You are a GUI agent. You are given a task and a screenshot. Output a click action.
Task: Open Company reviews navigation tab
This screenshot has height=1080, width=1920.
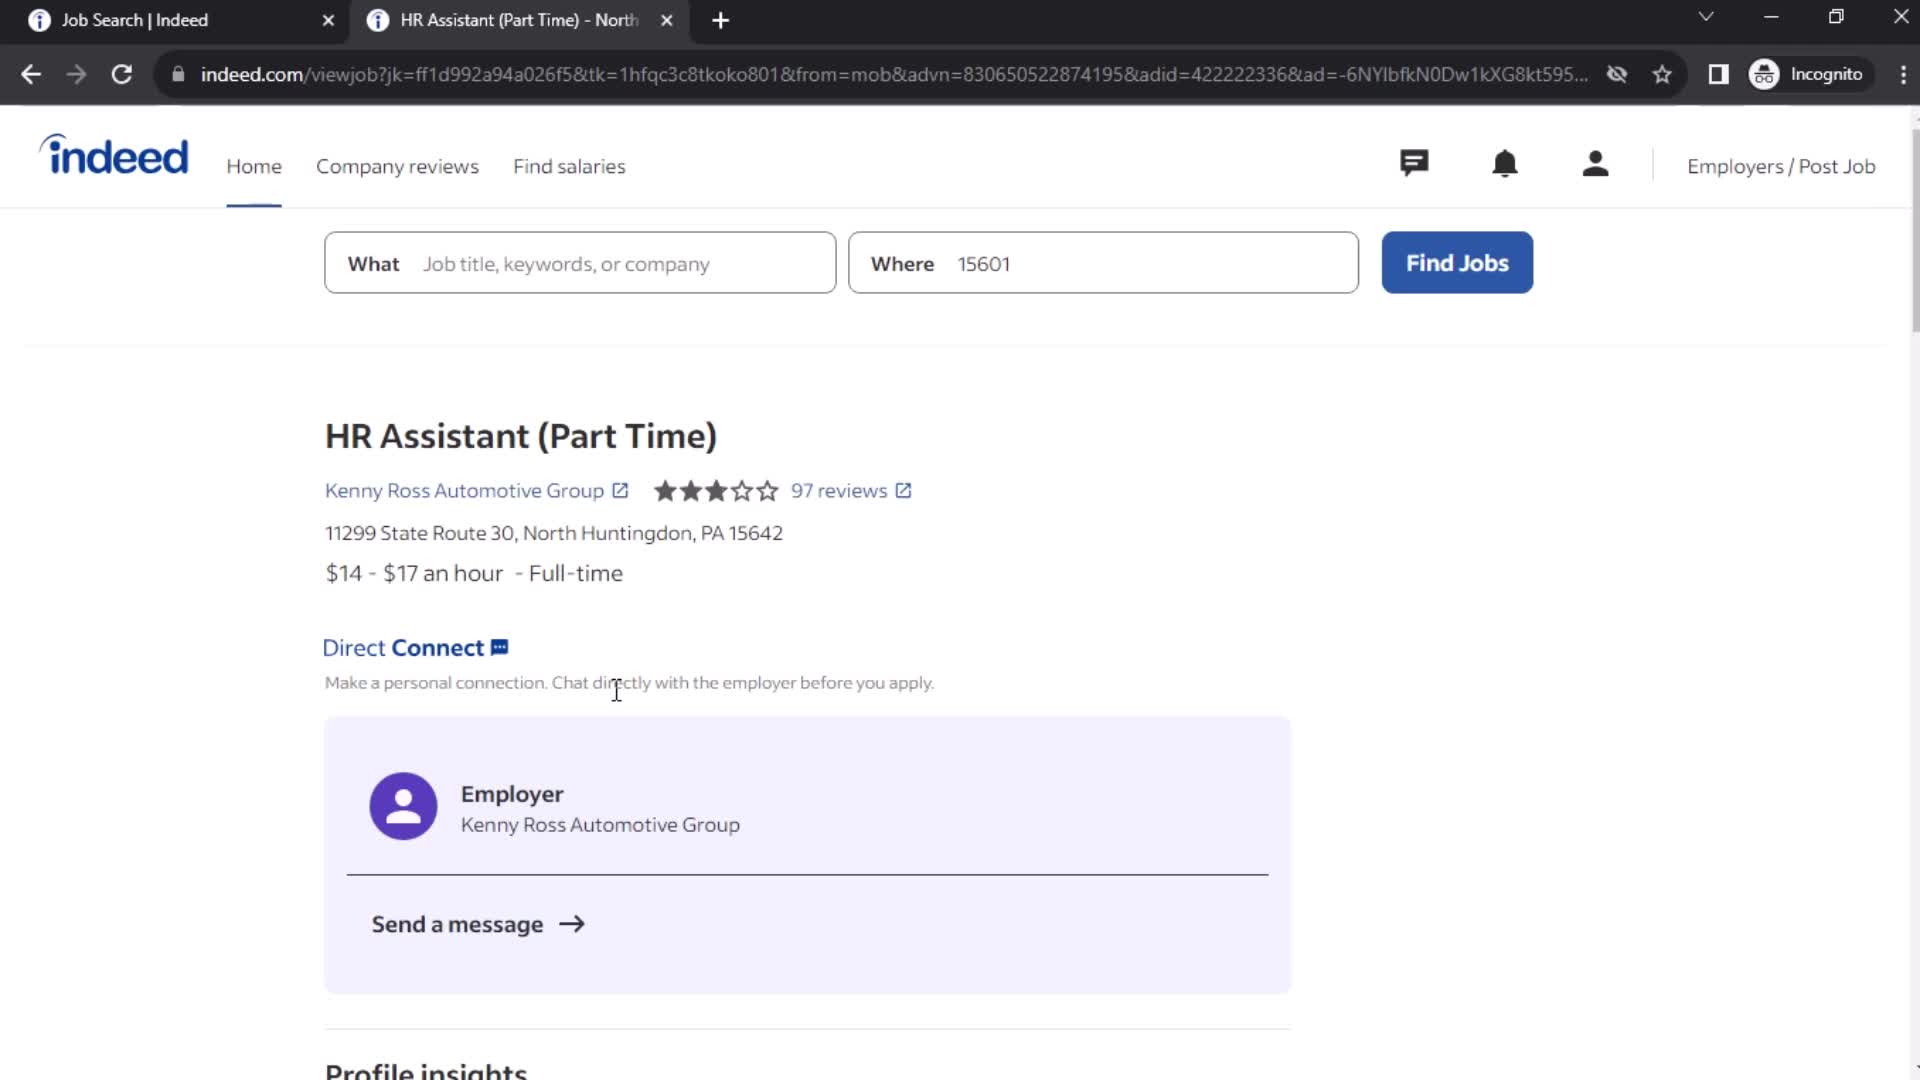pos(397,165)
